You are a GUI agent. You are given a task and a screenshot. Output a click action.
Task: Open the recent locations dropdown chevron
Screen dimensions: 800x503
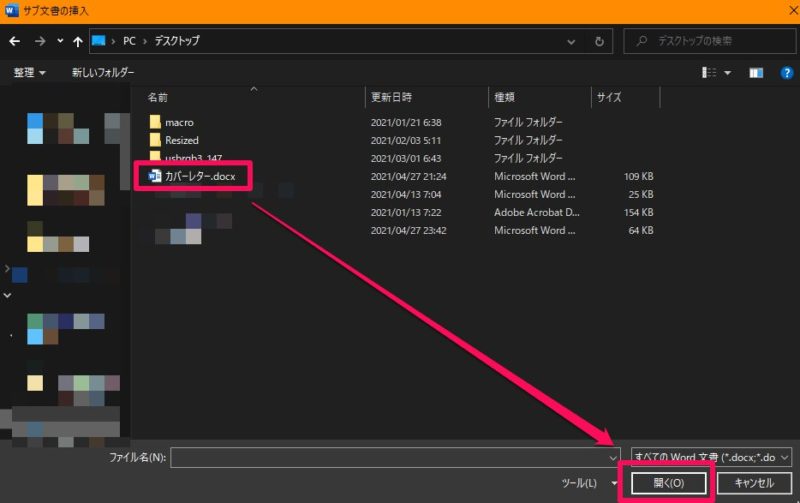pyautogui.click(x=60, y=41)
